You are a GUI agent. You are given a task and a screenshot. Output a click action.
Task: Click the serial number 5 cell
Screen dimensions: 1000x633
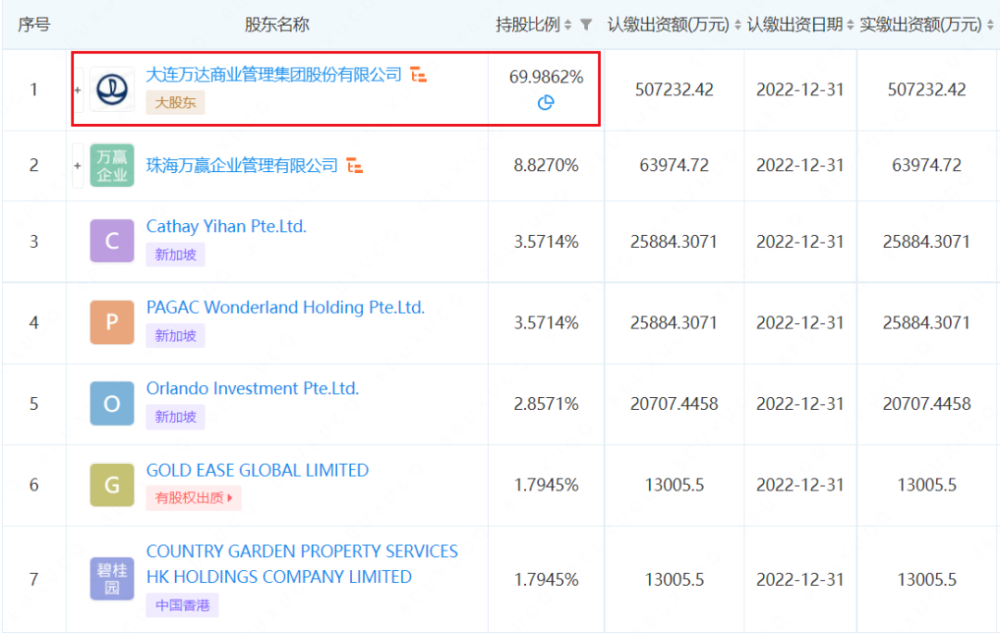click(34, 404)
